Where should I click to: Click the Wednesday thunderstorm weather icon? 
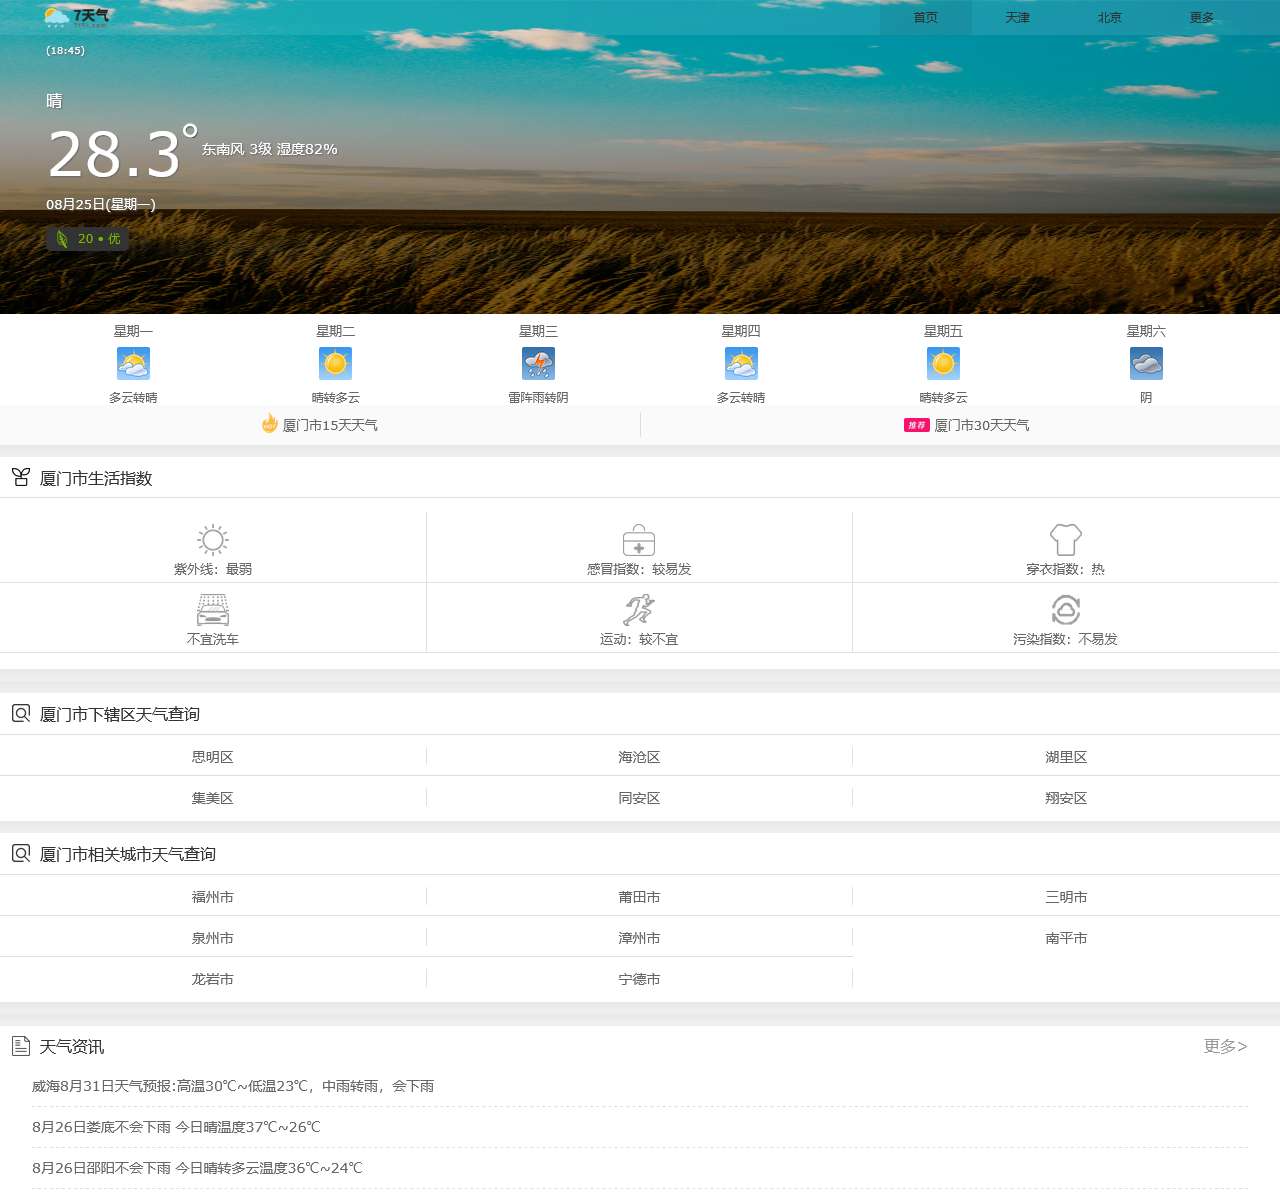(x=538, y=364)
